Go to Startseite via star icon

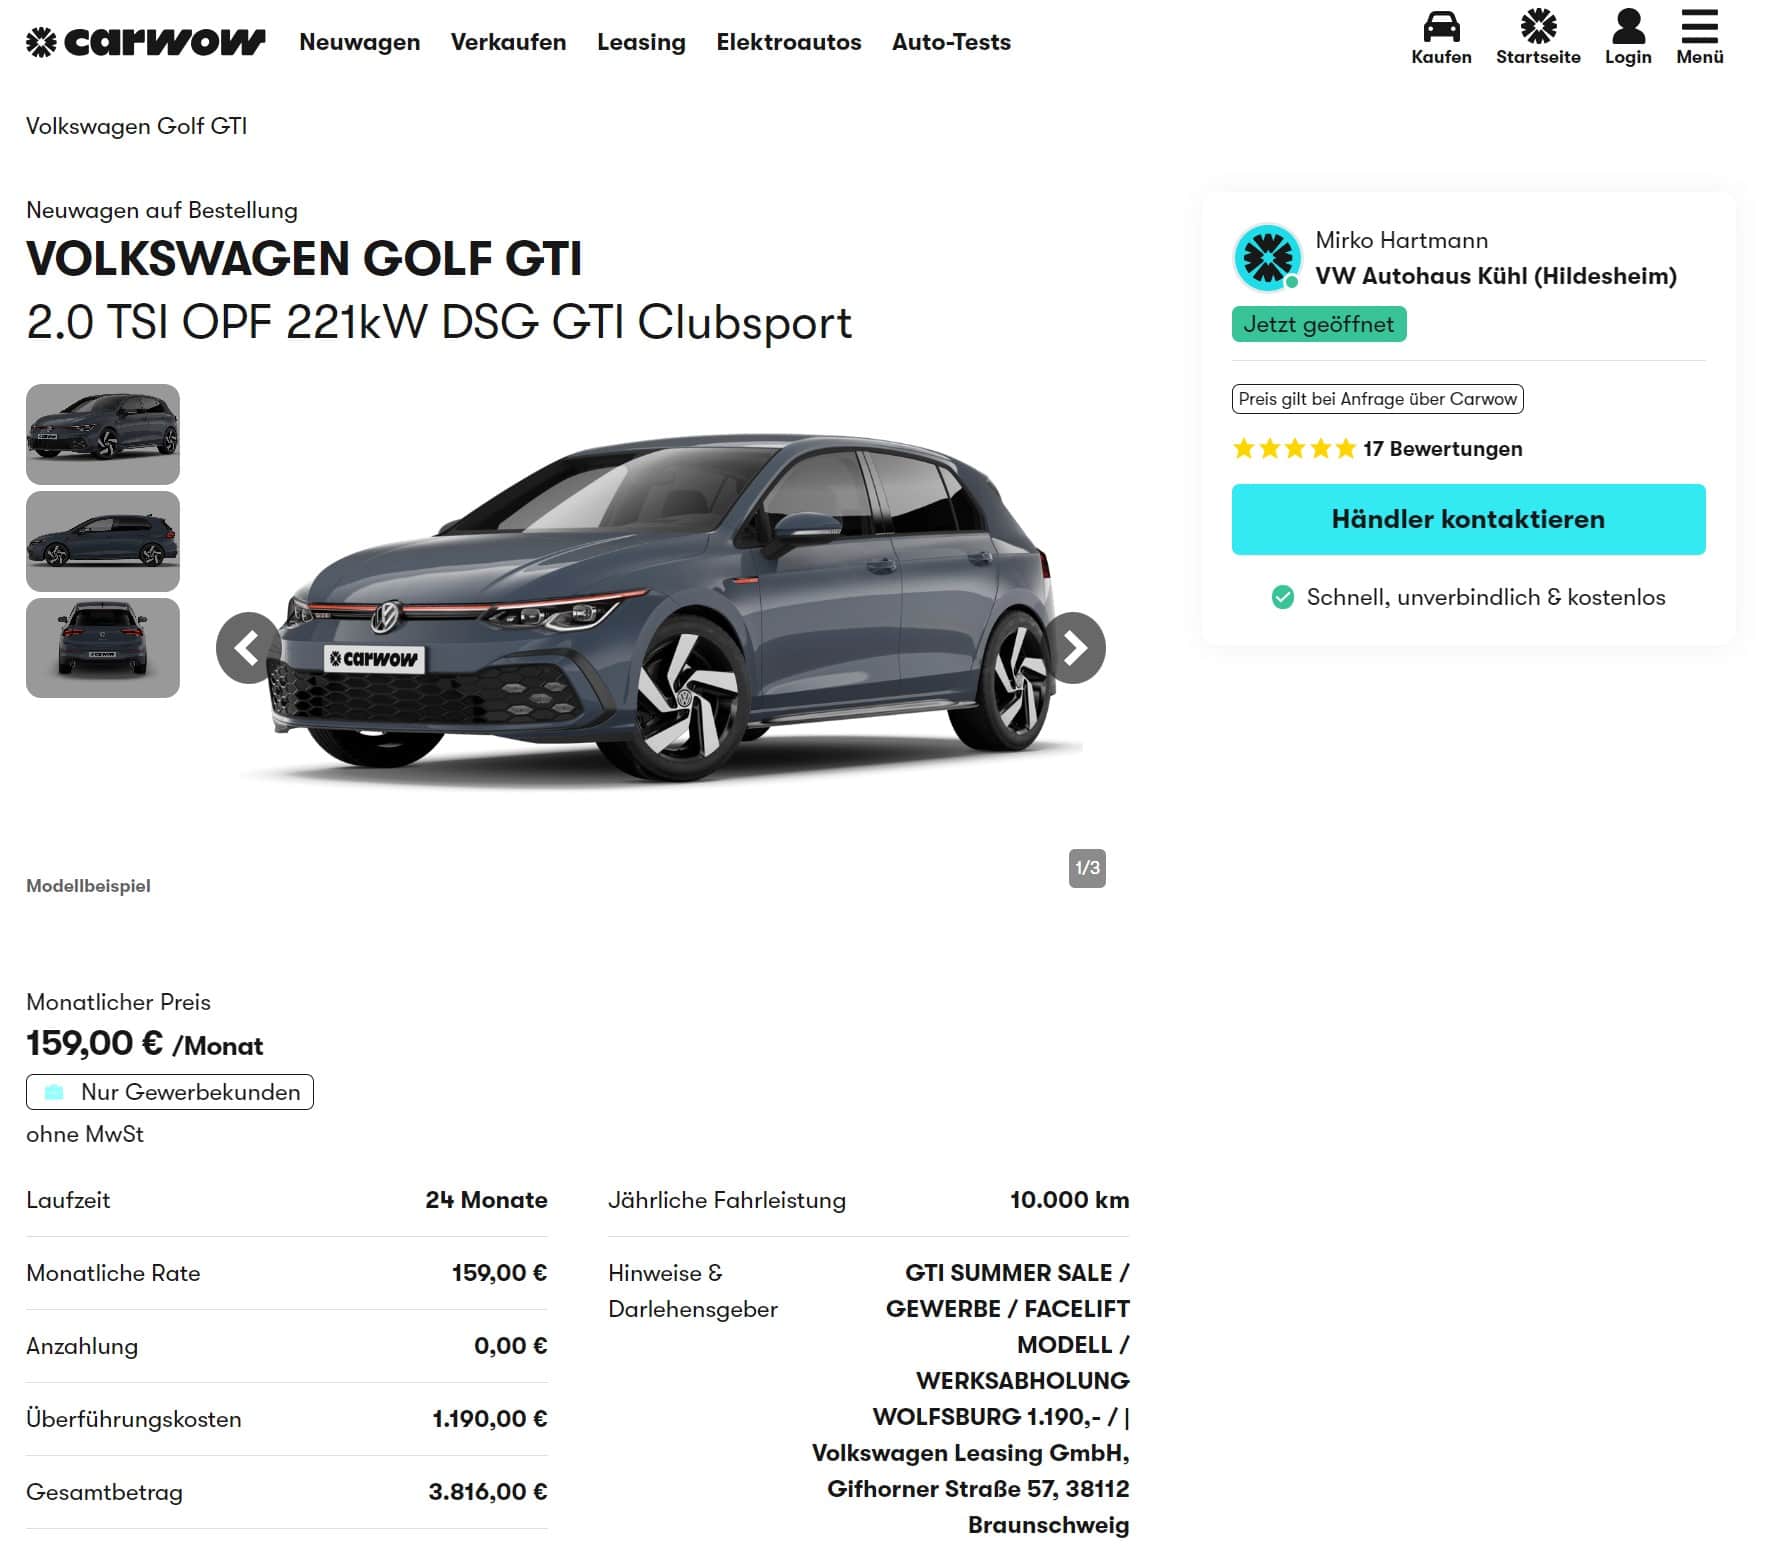pos(1538,26)
